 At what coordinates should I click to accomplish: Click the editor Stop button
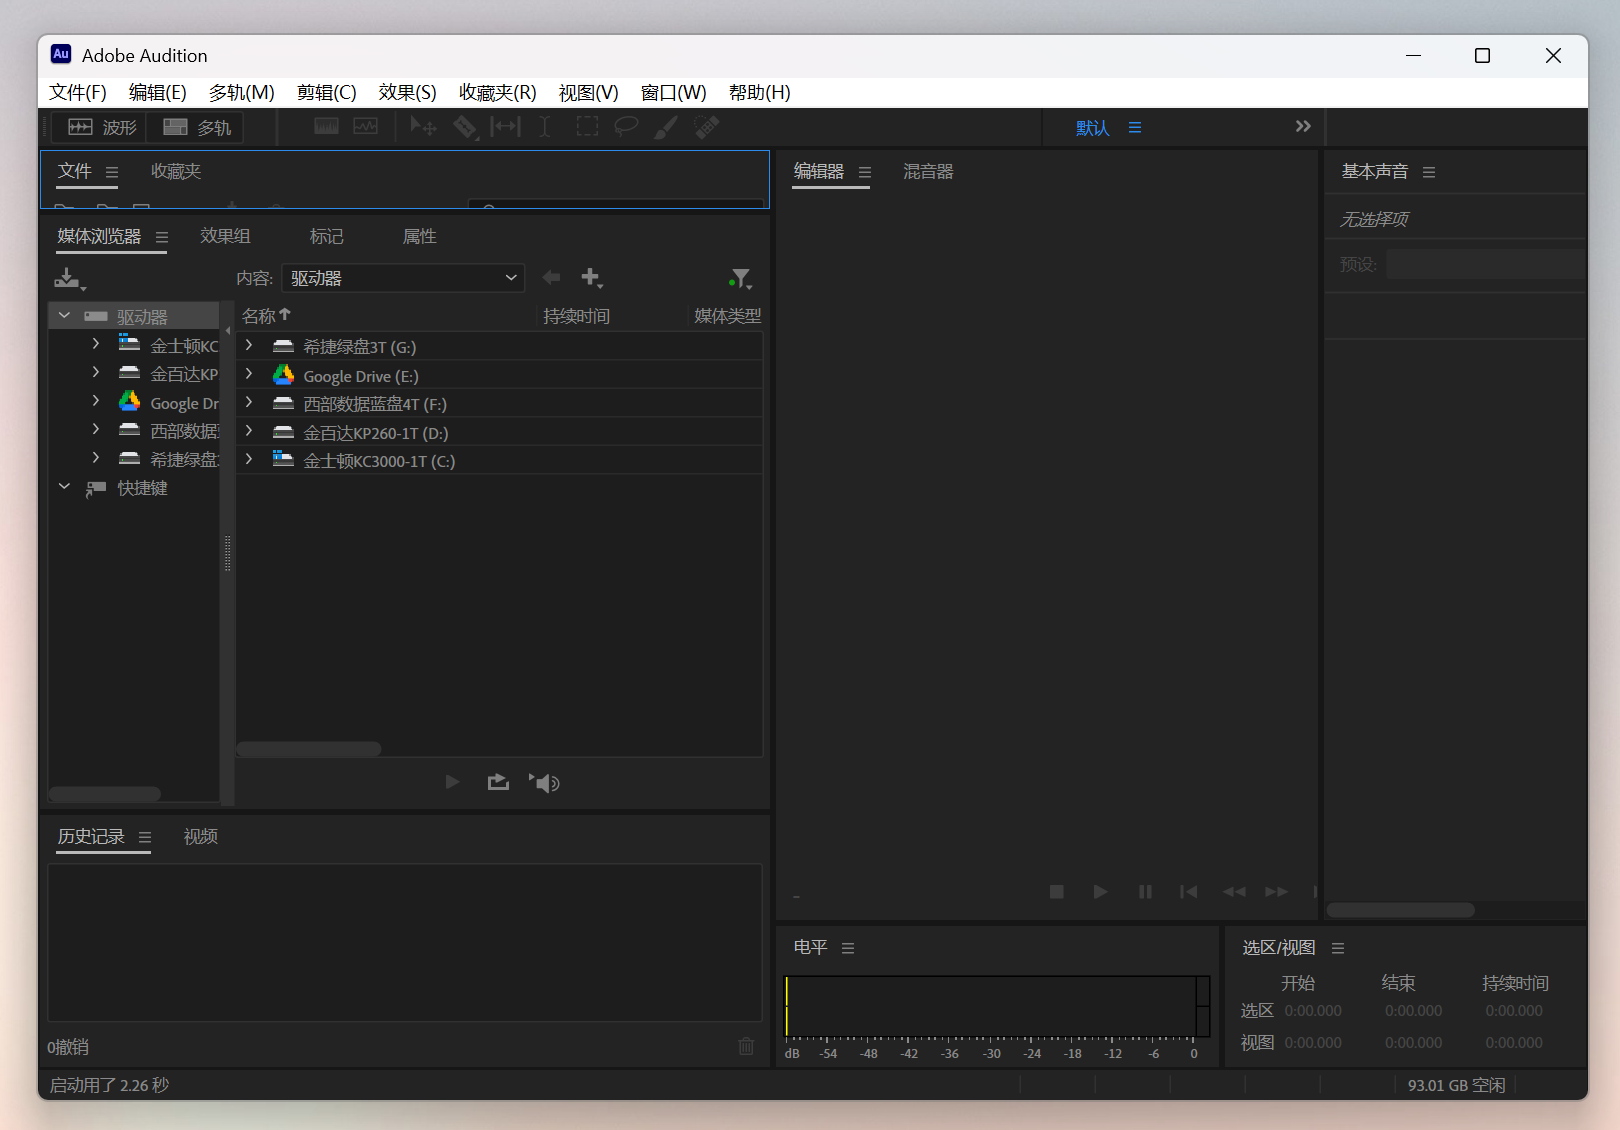tap(1056, 891)
